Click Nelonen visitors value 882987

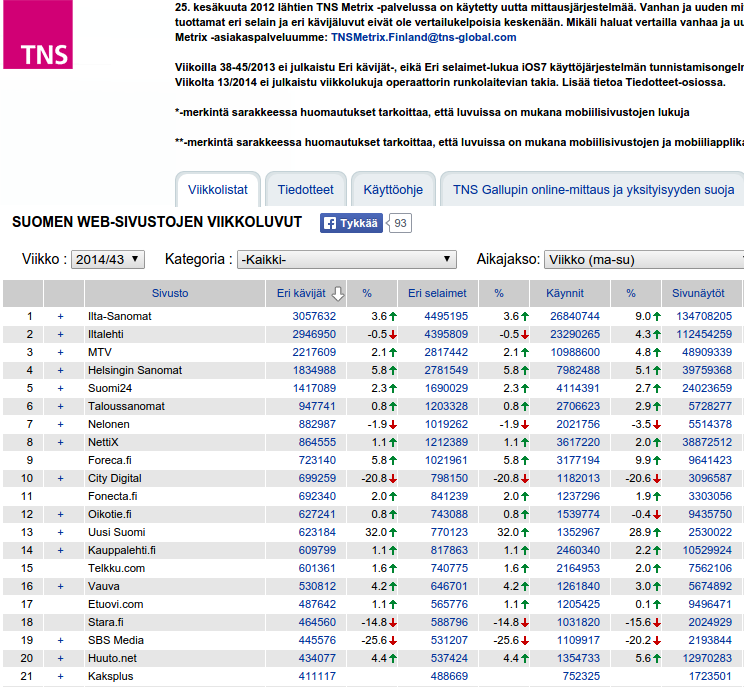(317, 425)
